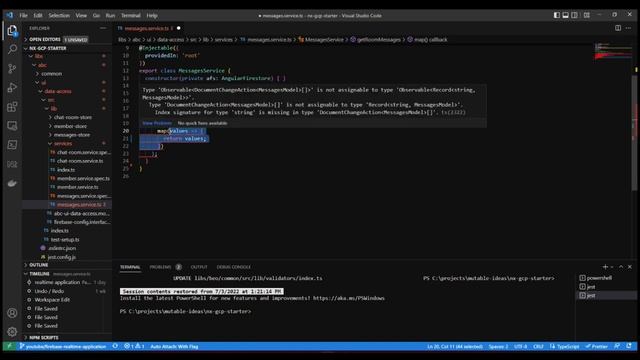Image resolution: width=640 pixels, height=360 pixels.
Task: Open the Search view in activity bar
Action: click(12, 49)
